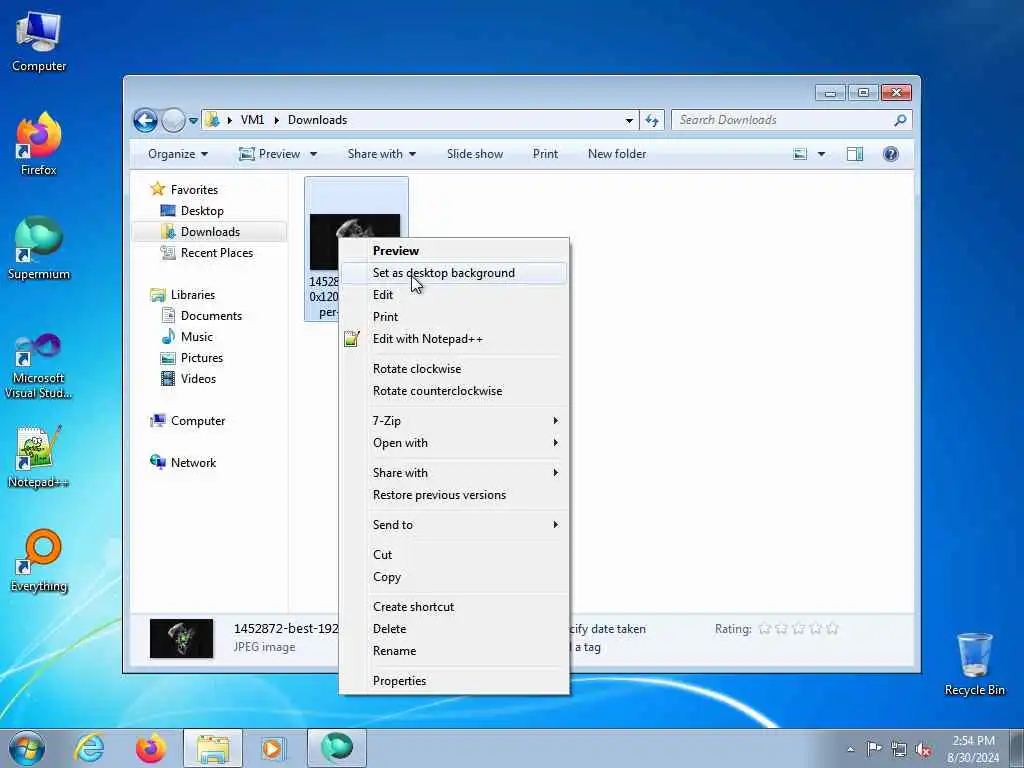Click the search magnifier icon
This screenshot has width=1024, height=768.
(x=900, y=120)
